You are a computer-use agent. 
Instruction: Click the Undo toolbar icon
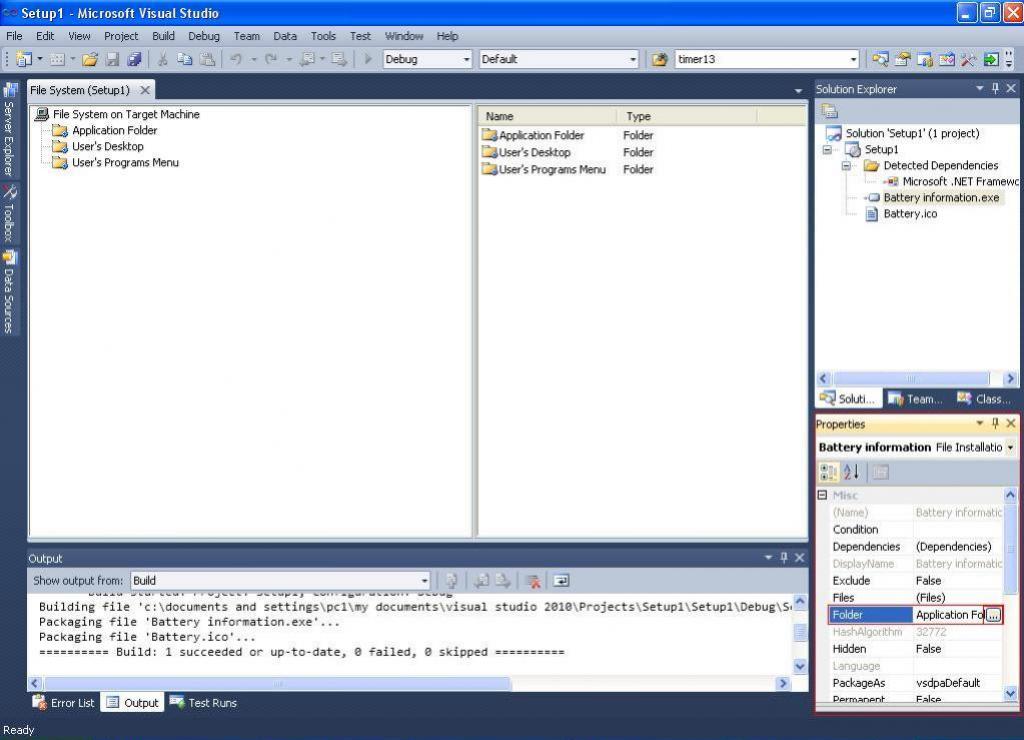tap(236, 59)
